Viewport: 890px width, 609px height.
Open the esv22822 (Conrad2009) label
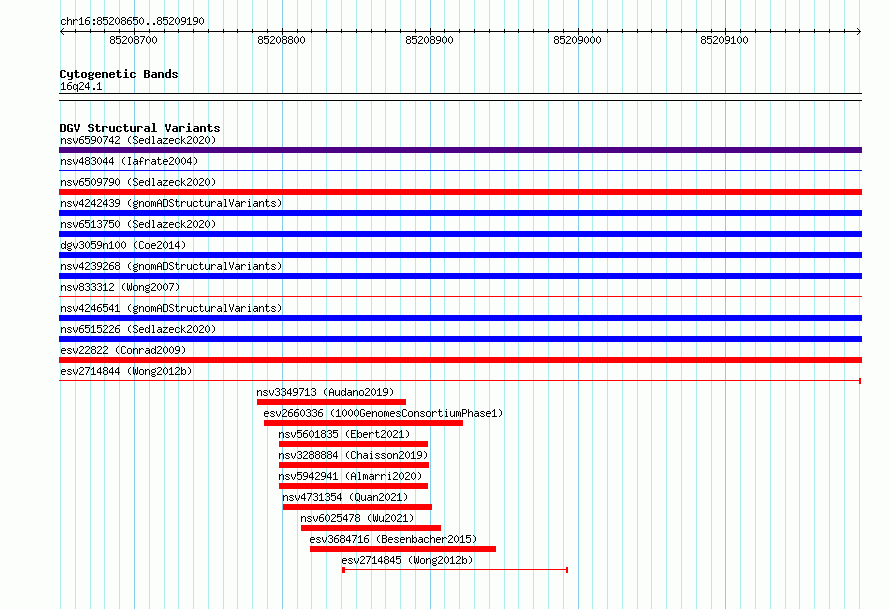[x=123, y=350]
